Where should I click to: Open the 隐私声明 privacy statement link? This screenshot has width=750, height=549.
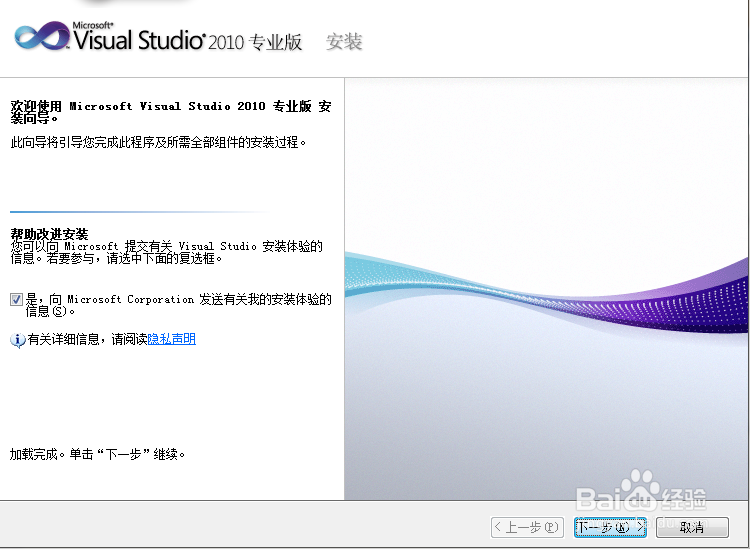172,339
